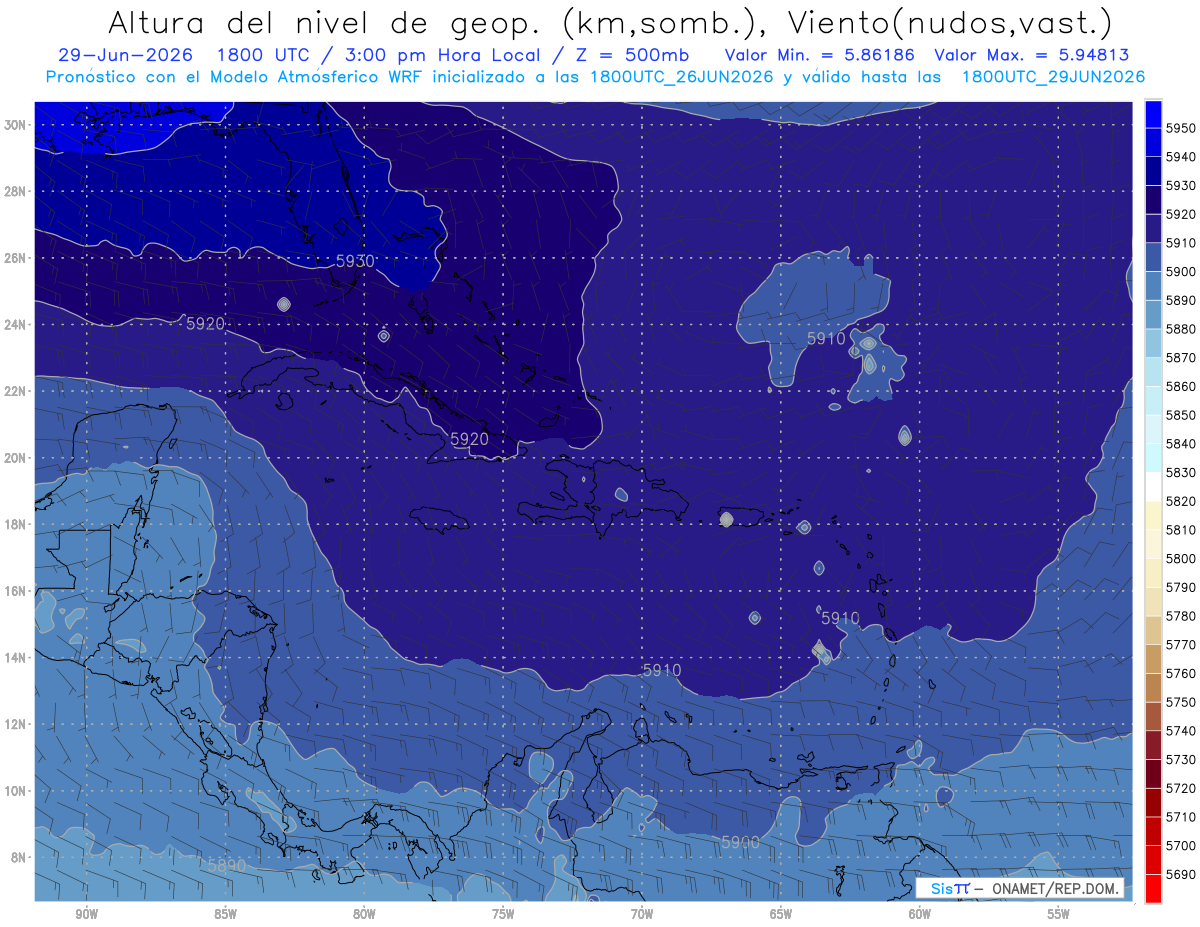Pick the white colorbar swatch between 5820 and 5830

pos(1153,486)
